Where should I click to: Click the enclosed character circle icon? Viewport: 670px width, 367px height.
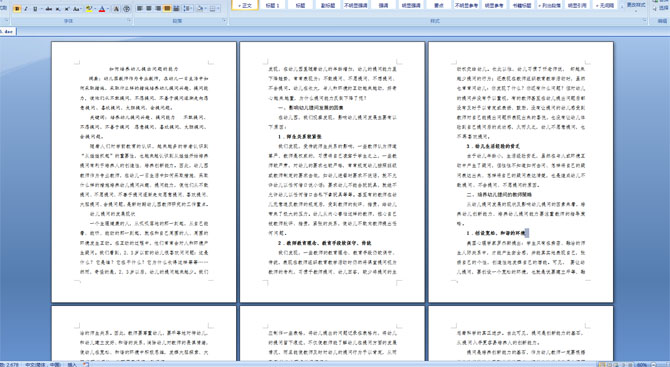(126, 9)
